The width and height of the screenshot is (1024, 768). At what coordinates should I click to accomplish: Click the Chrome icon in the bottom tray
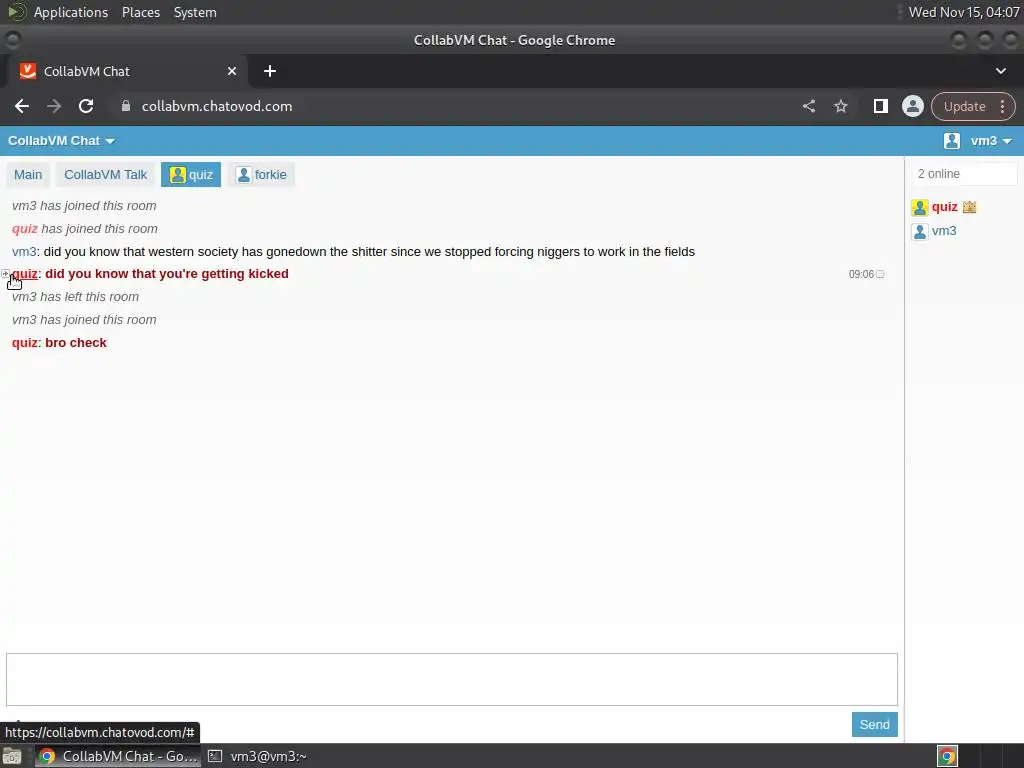click(947, 756)
